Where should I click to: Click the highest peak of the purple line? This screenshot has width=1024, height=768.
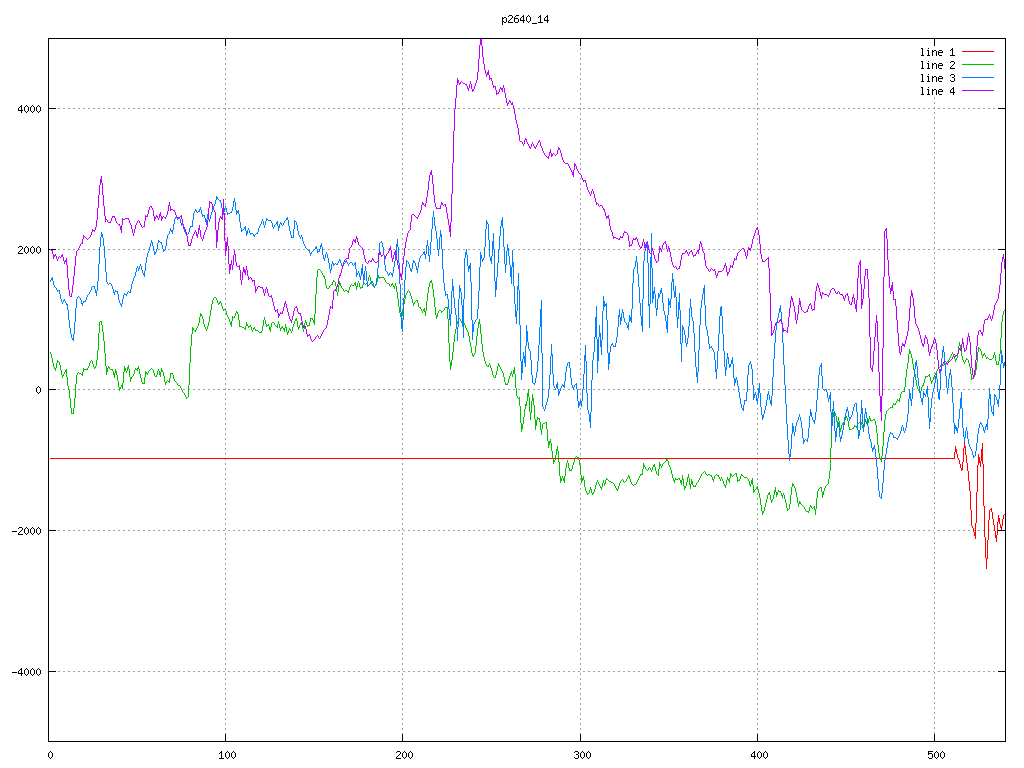[480, 41]
